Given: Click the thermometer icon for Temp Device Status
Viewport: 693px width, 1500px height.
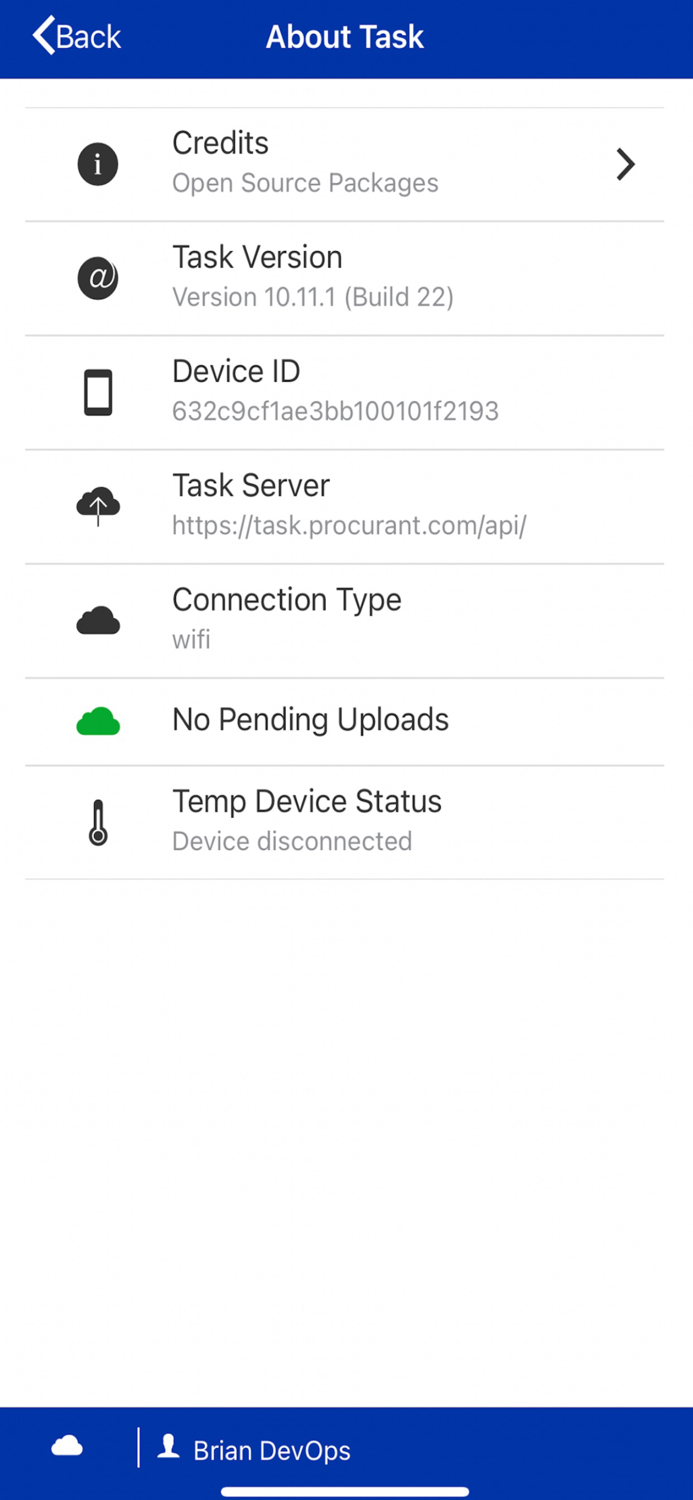Looking at the screenshot, I should click(97, 821).
